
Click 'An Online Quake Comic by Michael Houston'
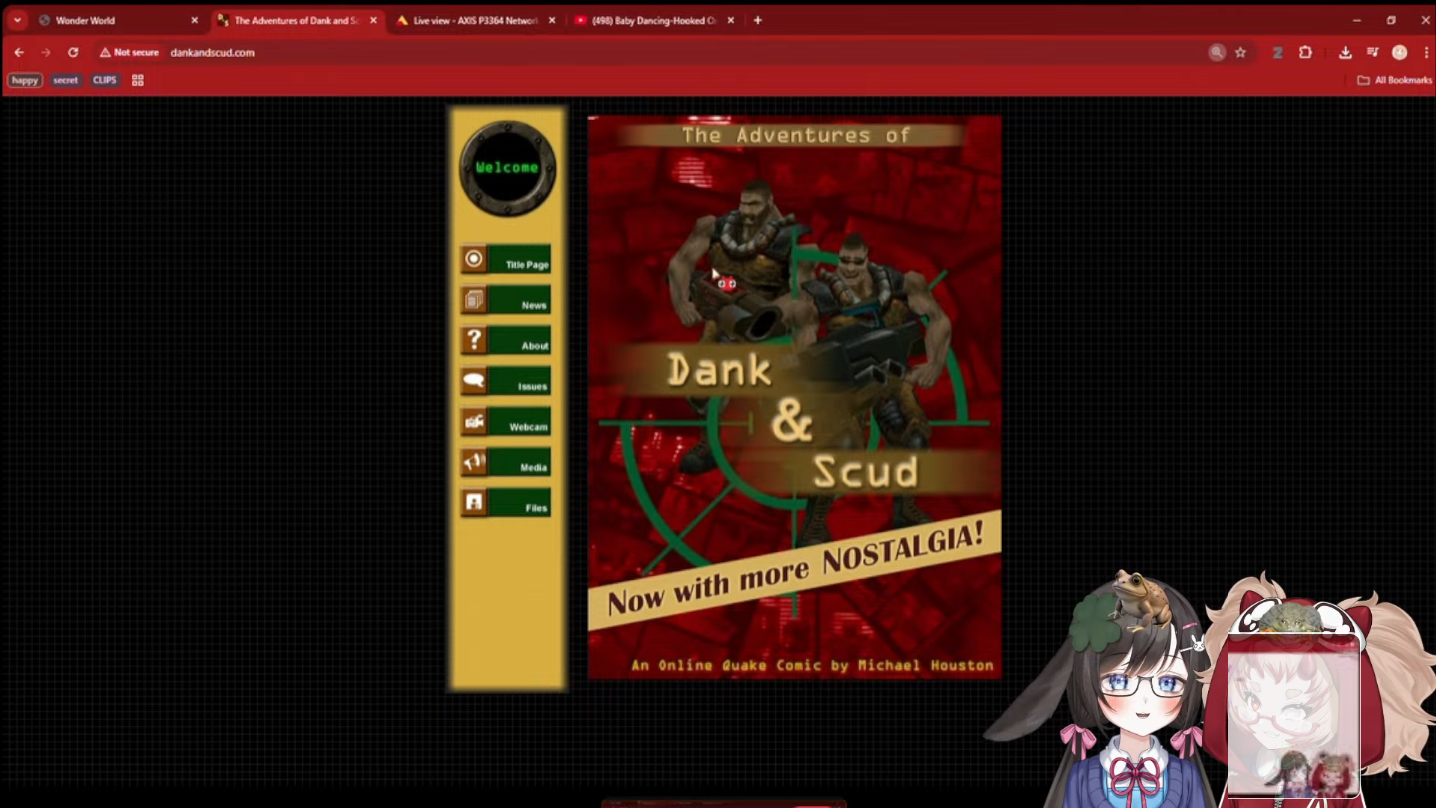[812, 665]
